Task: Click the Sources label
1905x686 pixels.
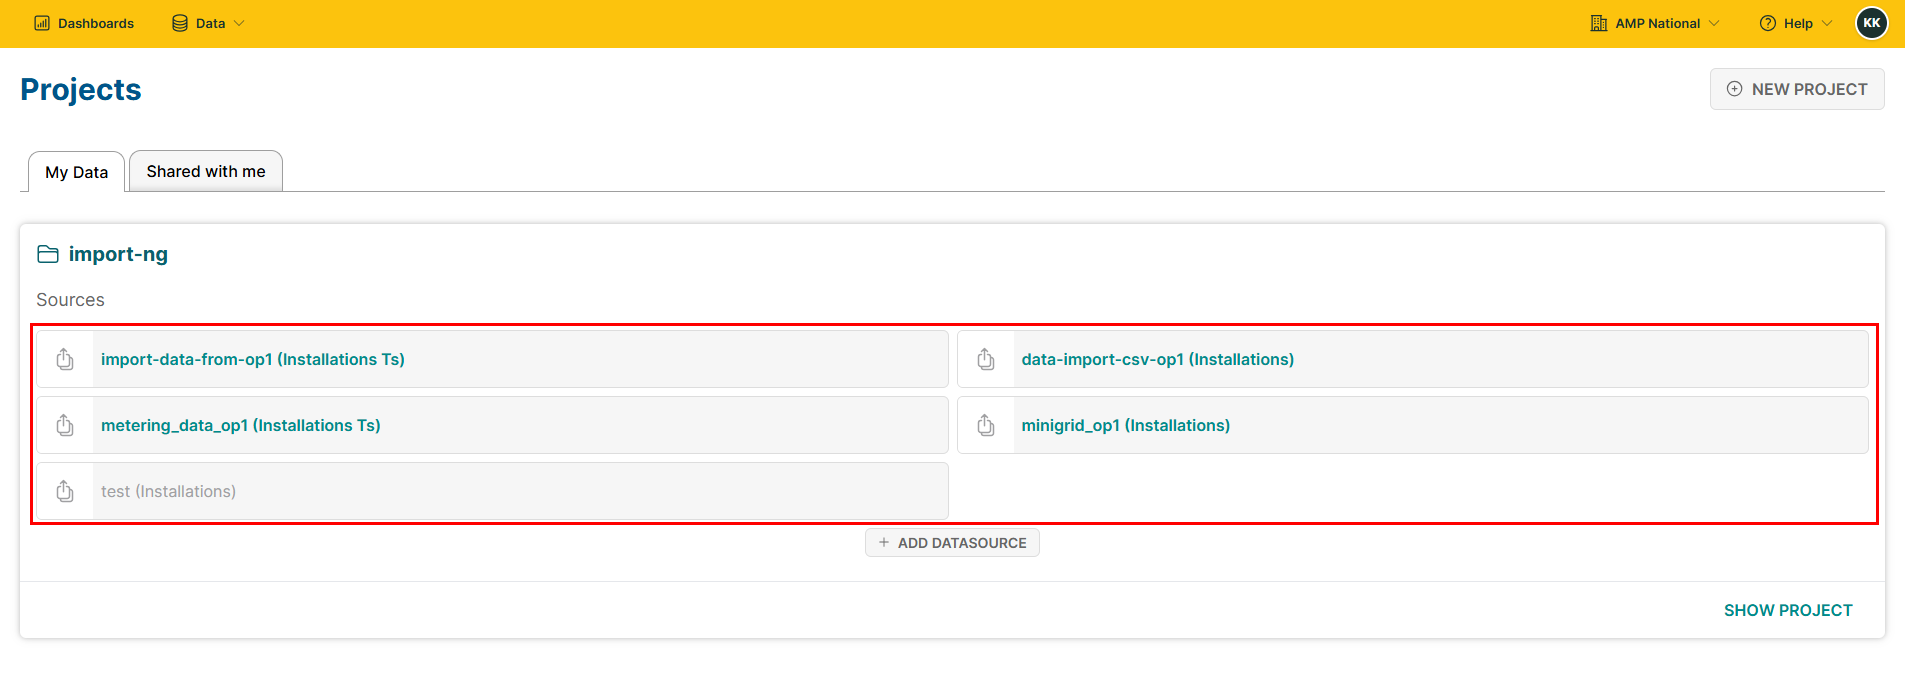Action: pyautogui.click(x=70, y=300)
